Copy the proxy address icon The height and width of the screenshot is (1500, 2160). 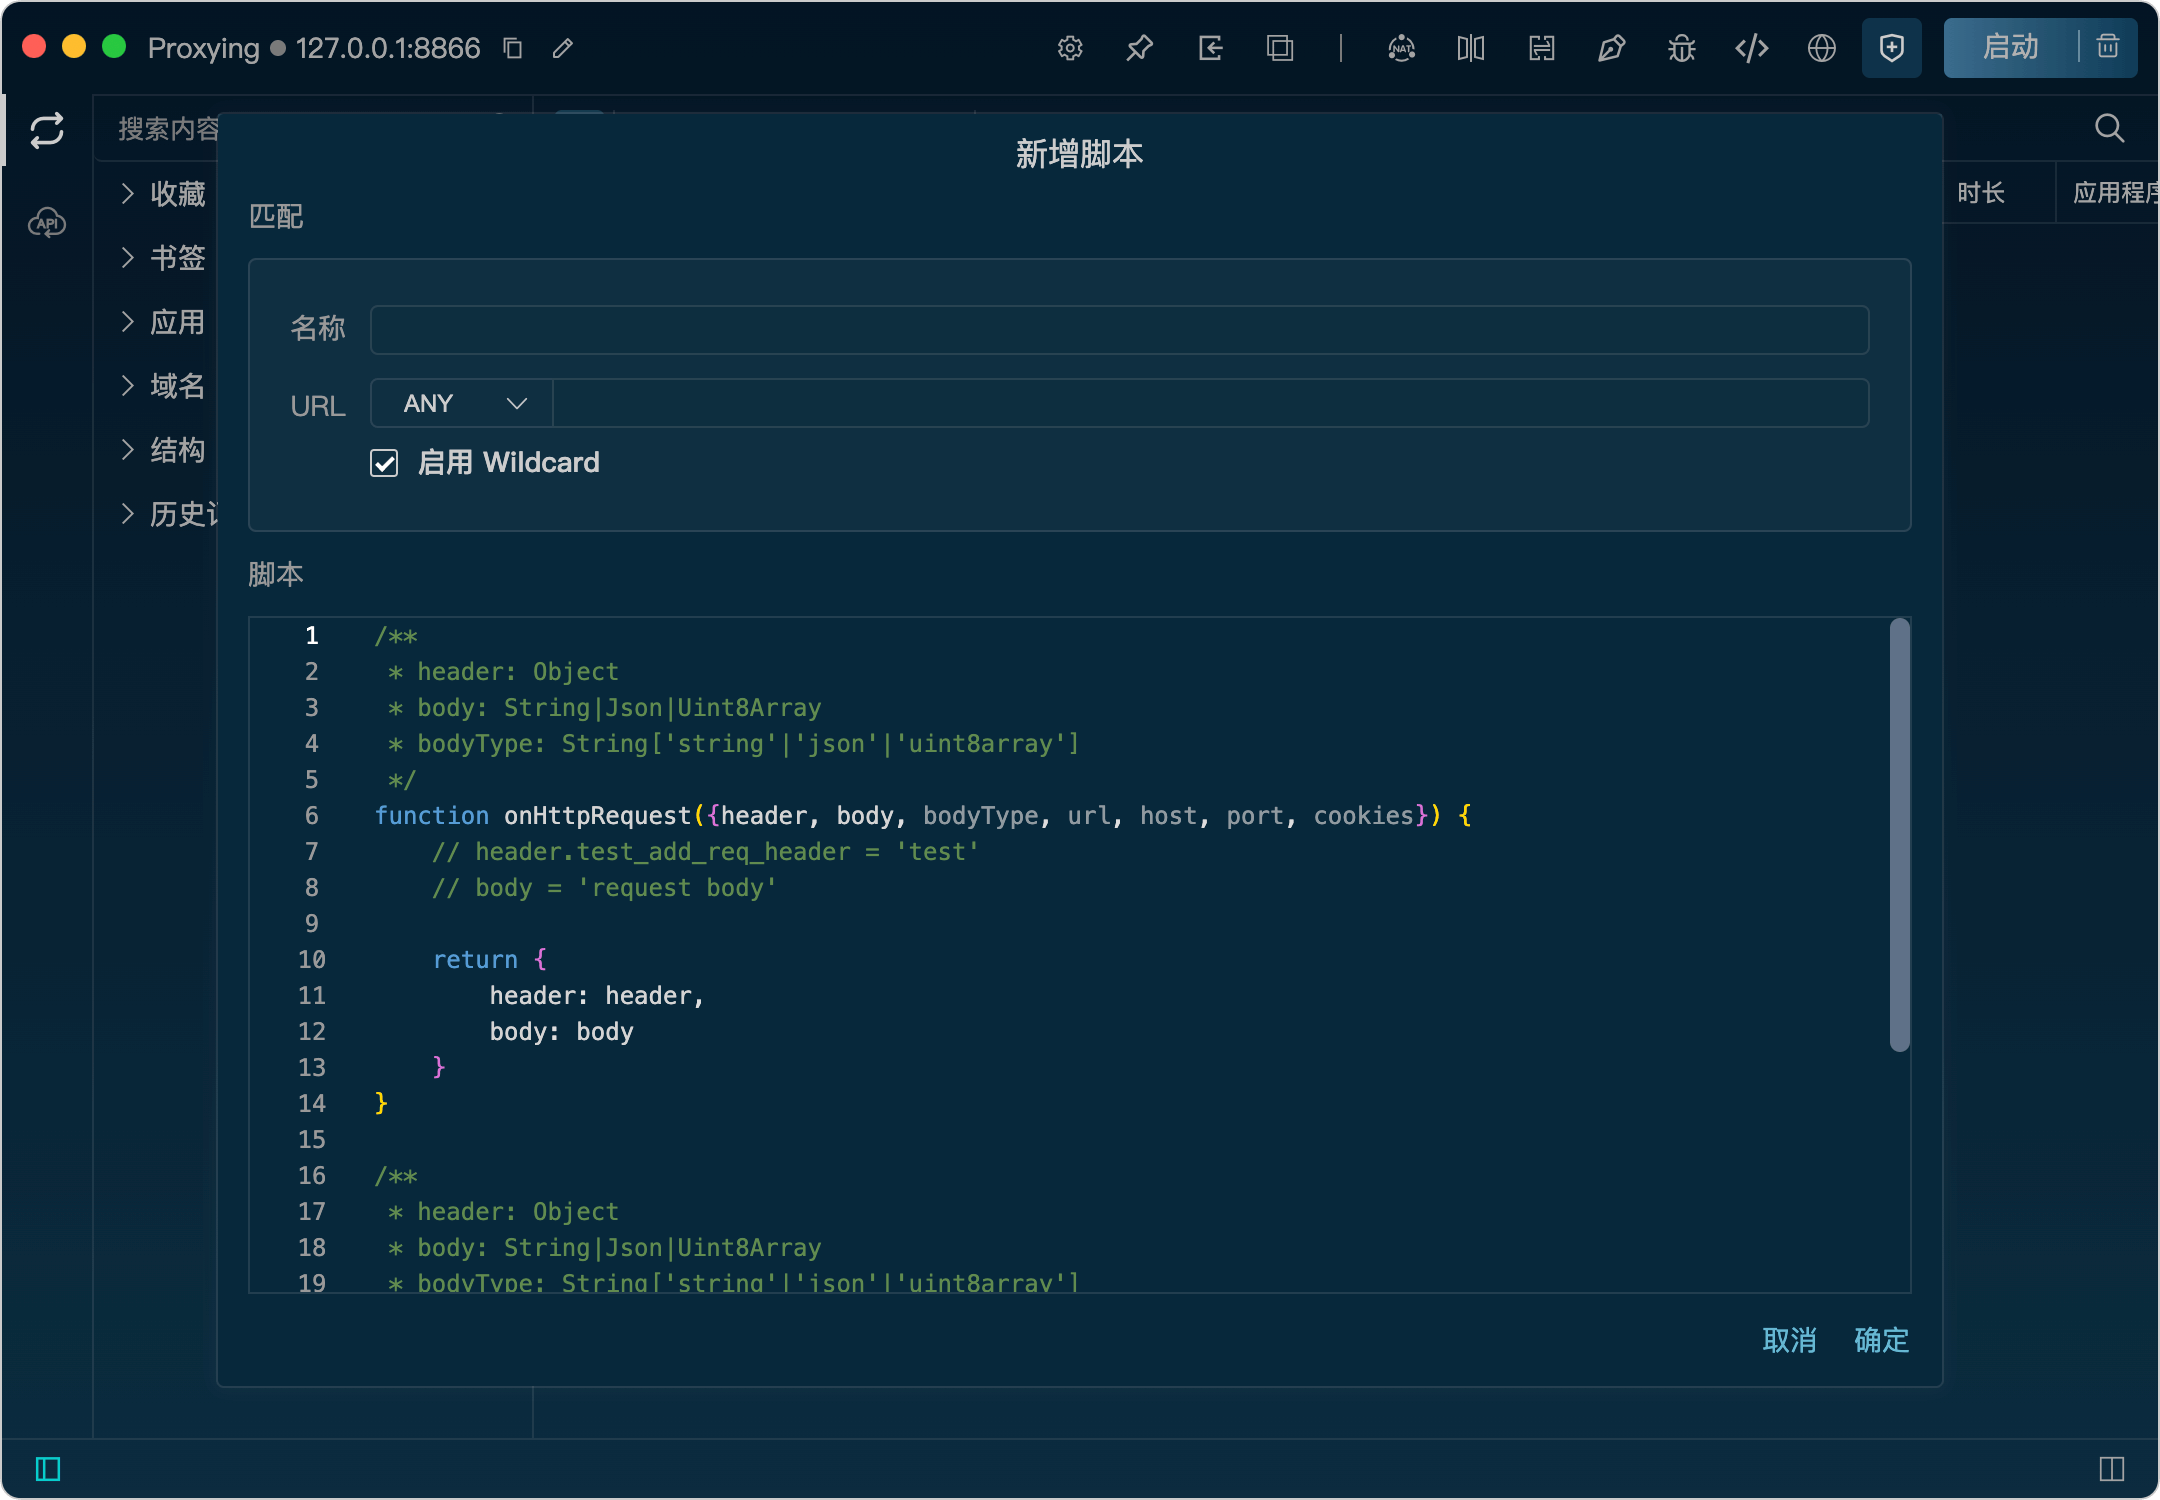tap(513, 48)
